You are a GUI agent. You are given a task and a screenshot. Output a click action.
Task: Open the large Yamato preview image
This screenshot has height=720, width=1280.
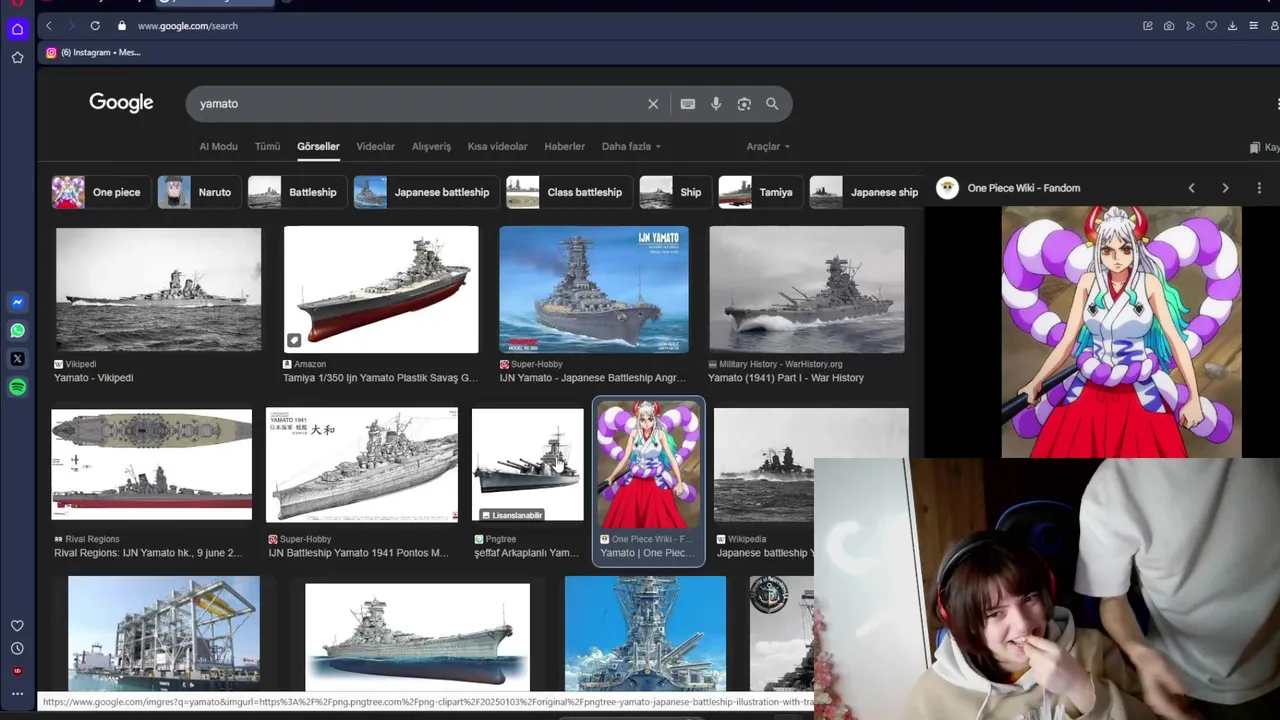1121,332
